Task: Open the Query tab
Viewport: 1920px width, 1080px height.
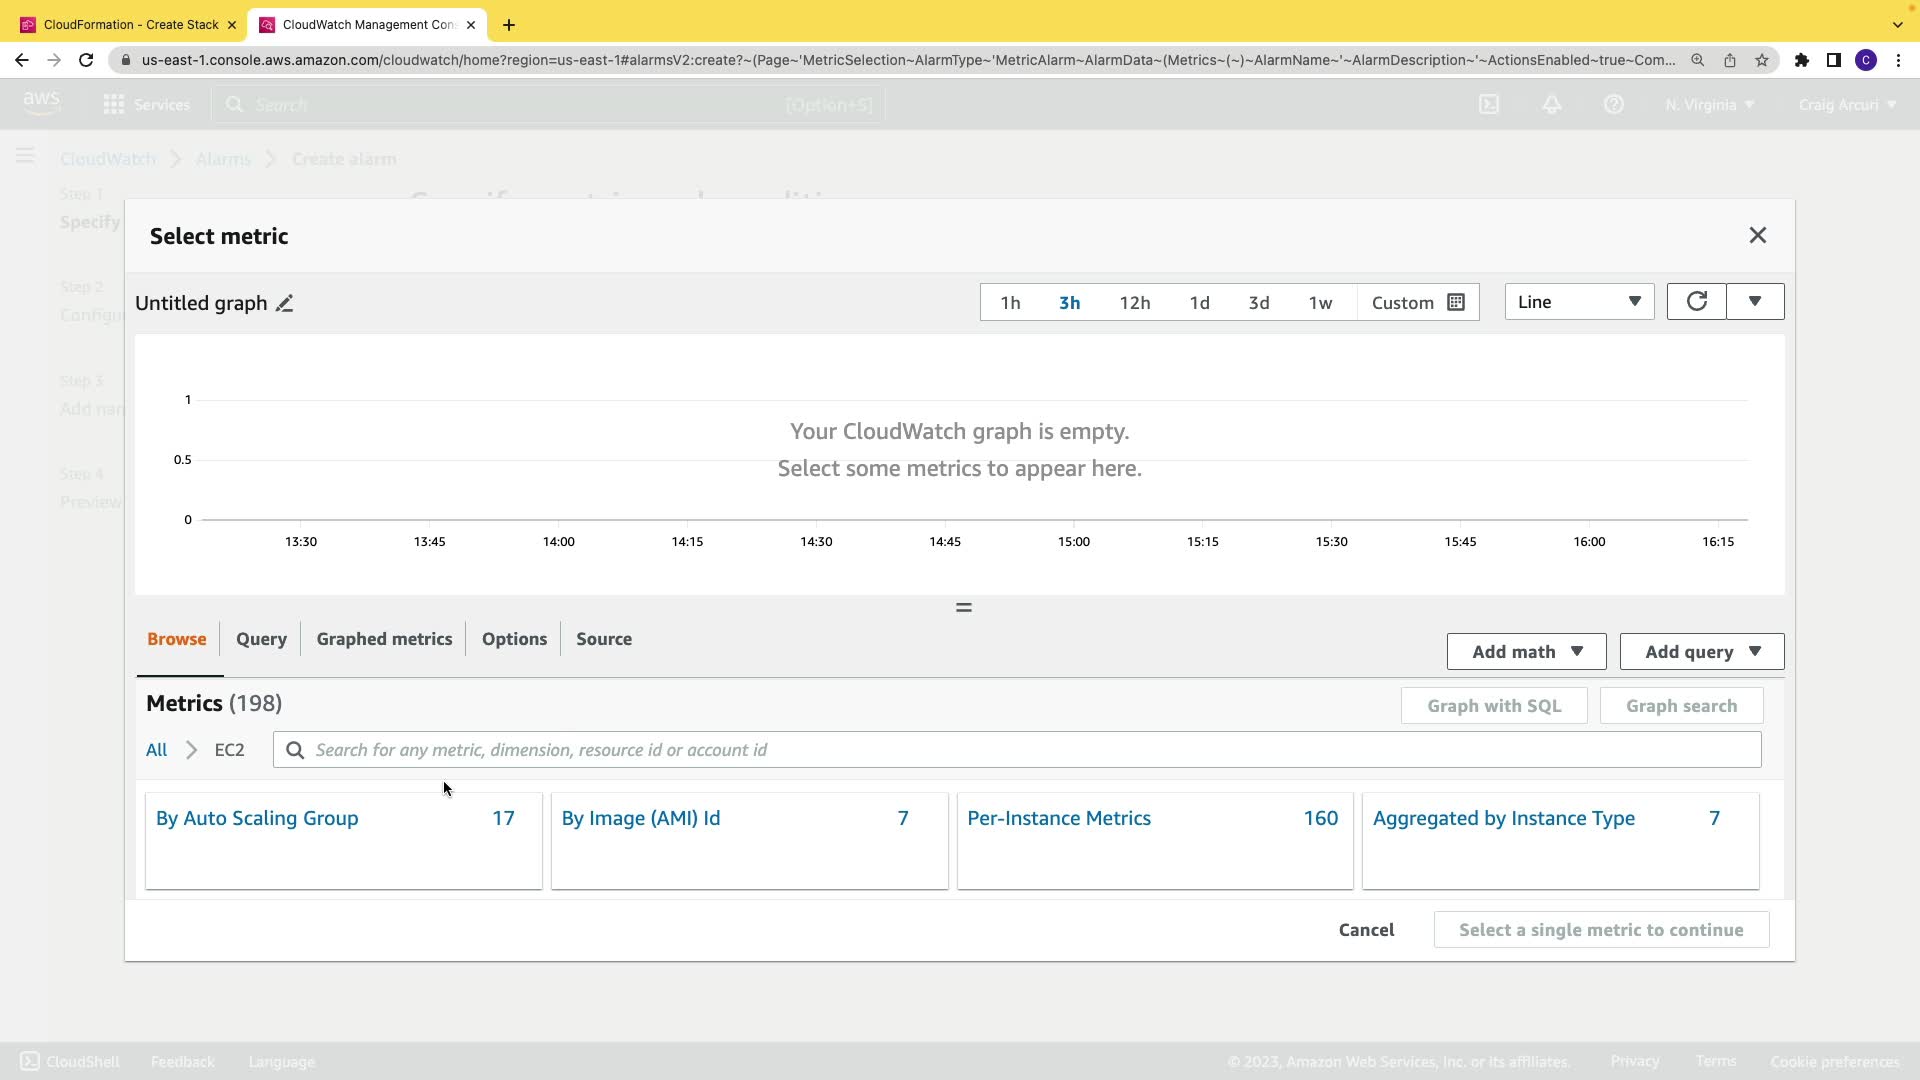Action: coord(261,639)
